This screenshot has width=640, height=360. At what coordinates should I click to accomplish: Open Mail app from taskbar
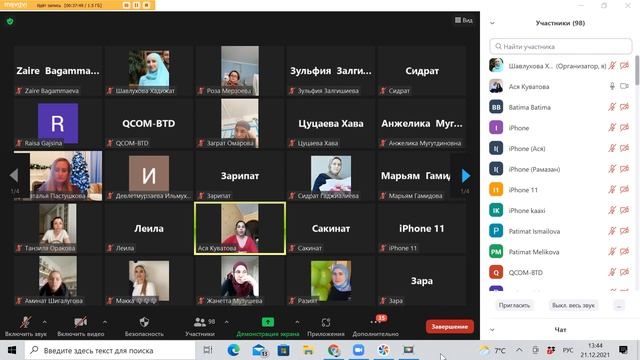pos(259,350)
